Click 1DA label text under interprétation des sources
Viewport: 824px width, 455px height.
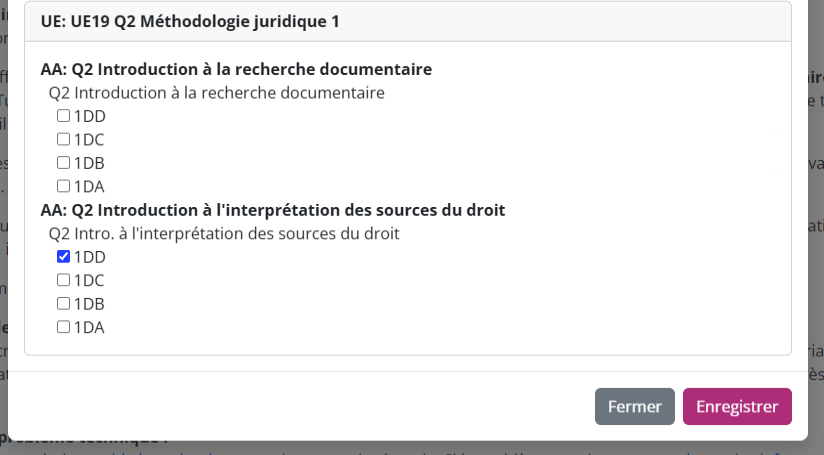(89, 327)
